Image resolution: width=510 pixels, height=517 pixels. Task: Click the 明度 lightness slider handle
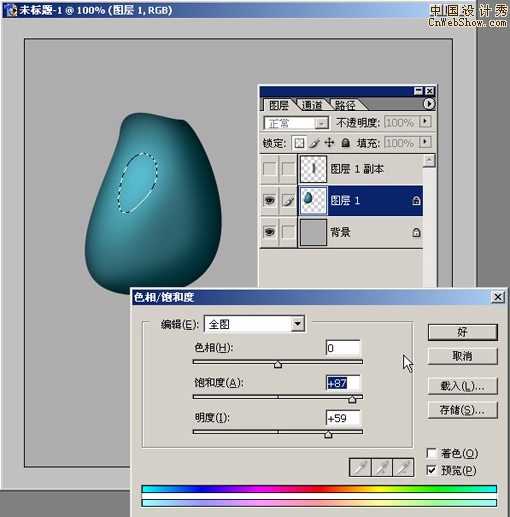(x=328, y=434)
